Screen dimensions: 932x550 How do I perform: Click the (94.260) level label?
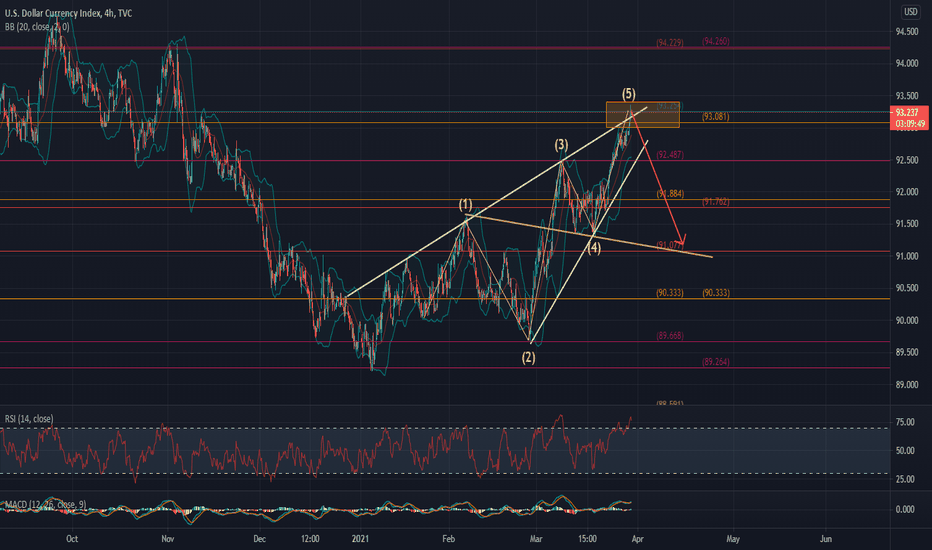click(x=716, y=41)
